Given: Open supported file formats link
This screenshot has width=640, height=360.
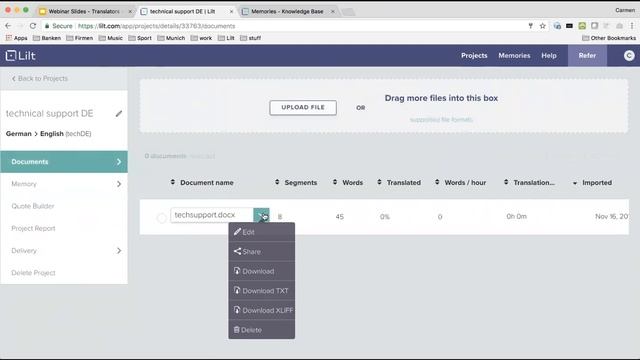Looking at the screenshot, I should click(x=441, y=120).
